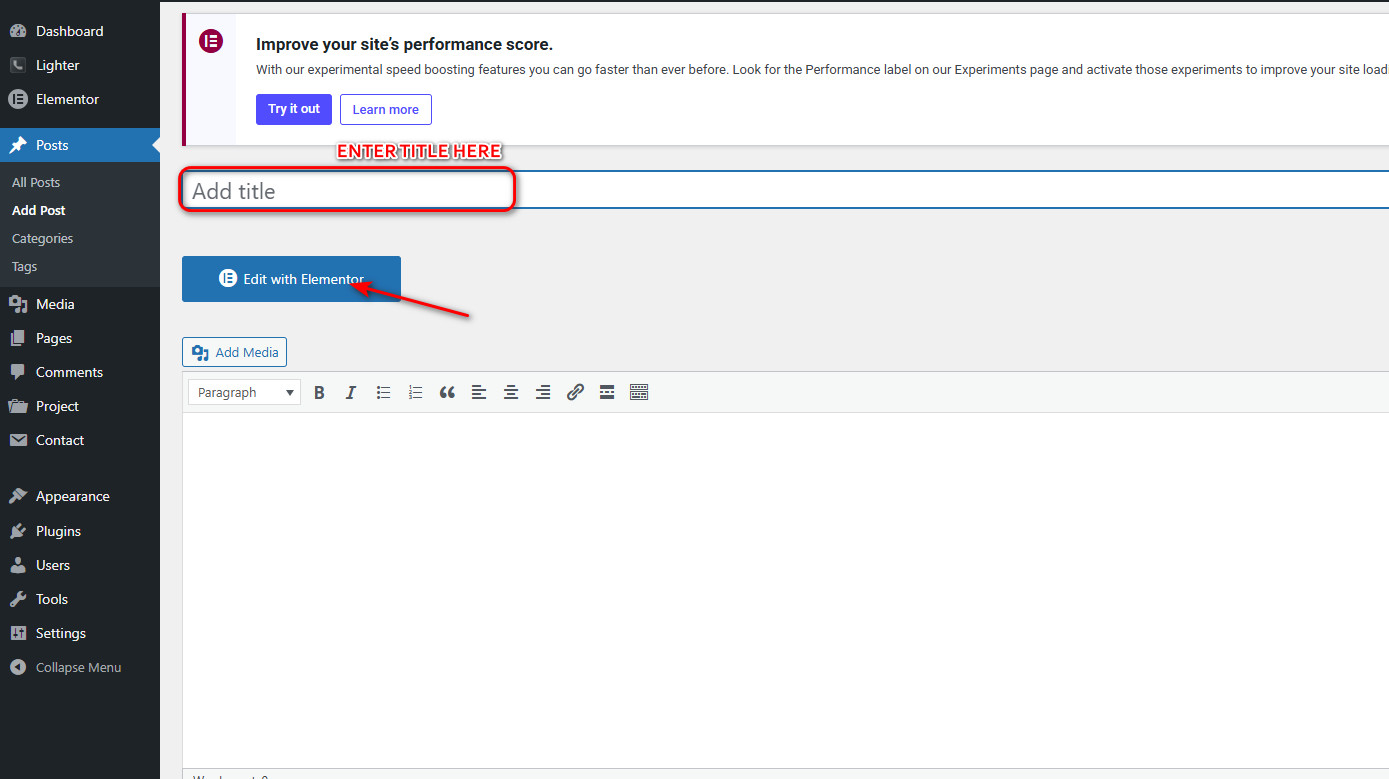Click the Try it out button
Viewport: 1389px width, 779px height.
coord(294,109)
